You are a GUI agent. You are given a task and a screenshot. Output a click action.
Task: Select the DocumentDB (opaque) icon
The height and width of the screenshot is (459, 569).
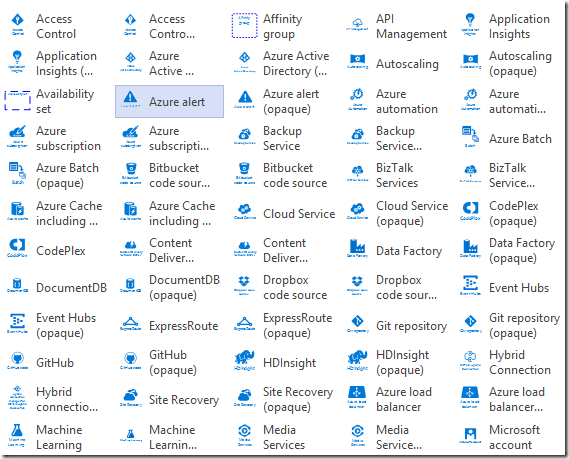(x=131, y=286)
